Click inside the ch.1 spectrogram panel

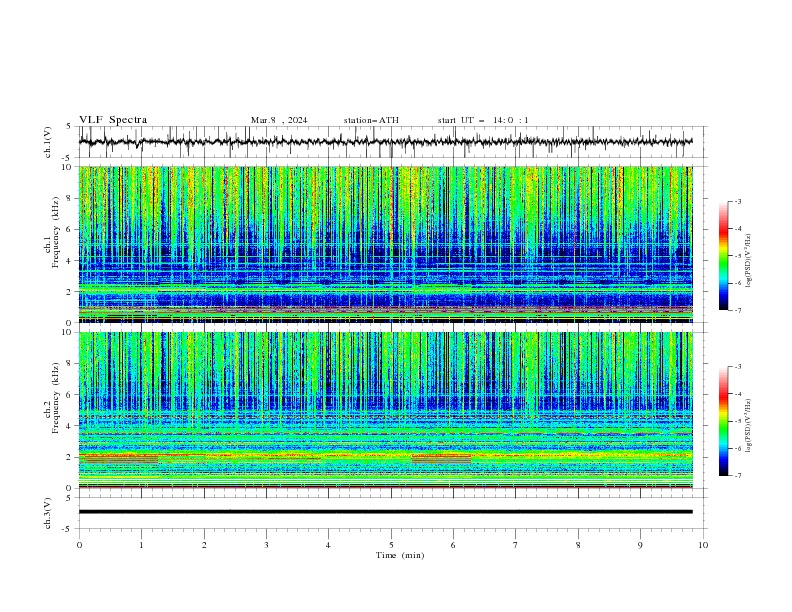pyautogui.click(x=385, y=244)
